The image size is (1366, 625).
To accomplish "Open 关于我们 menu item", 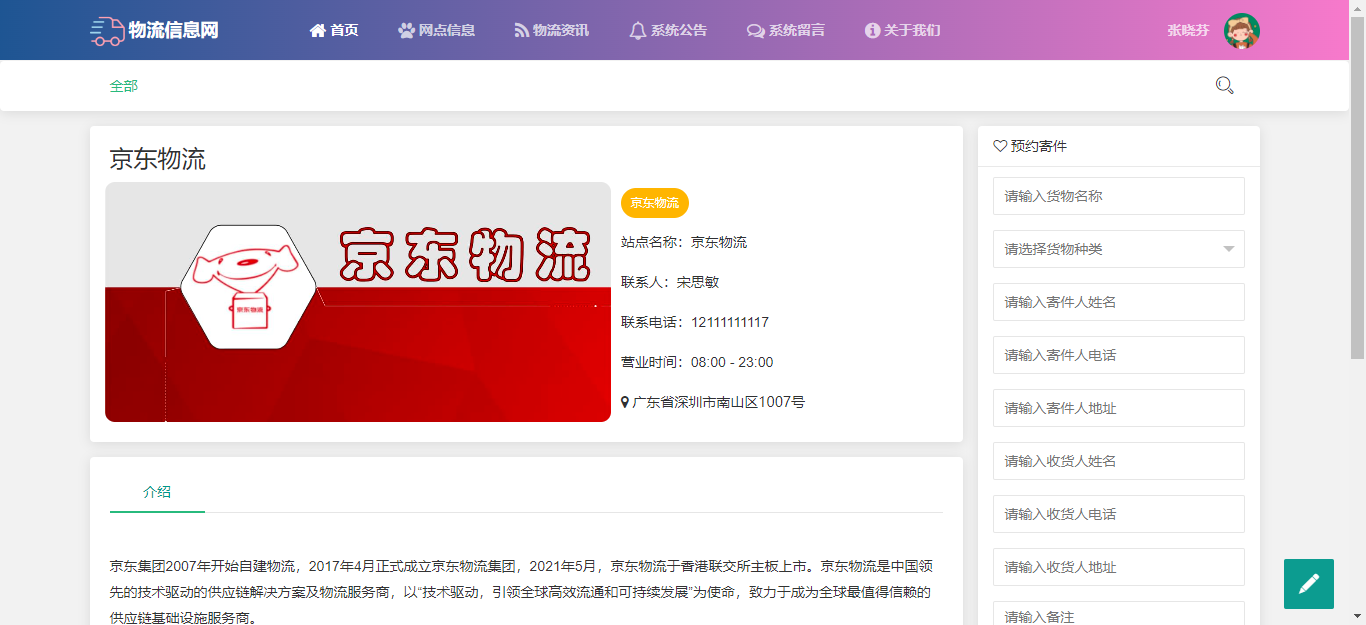I will pyautogui.click(x=912, y=31).
